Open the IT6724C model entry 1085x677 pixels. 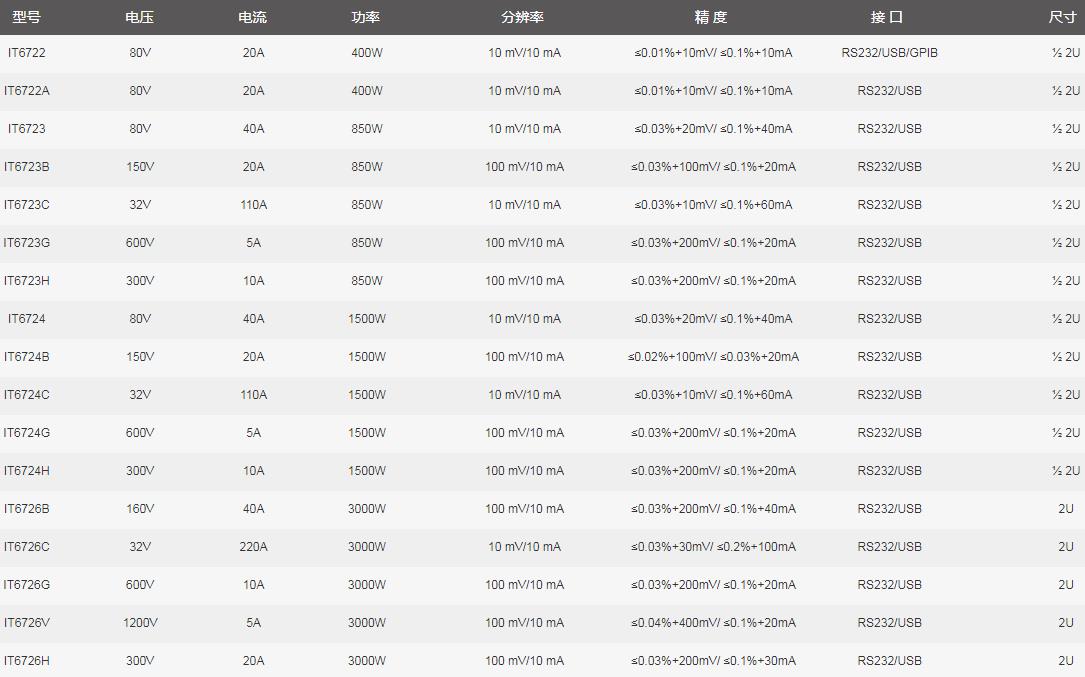click(27, 395)
